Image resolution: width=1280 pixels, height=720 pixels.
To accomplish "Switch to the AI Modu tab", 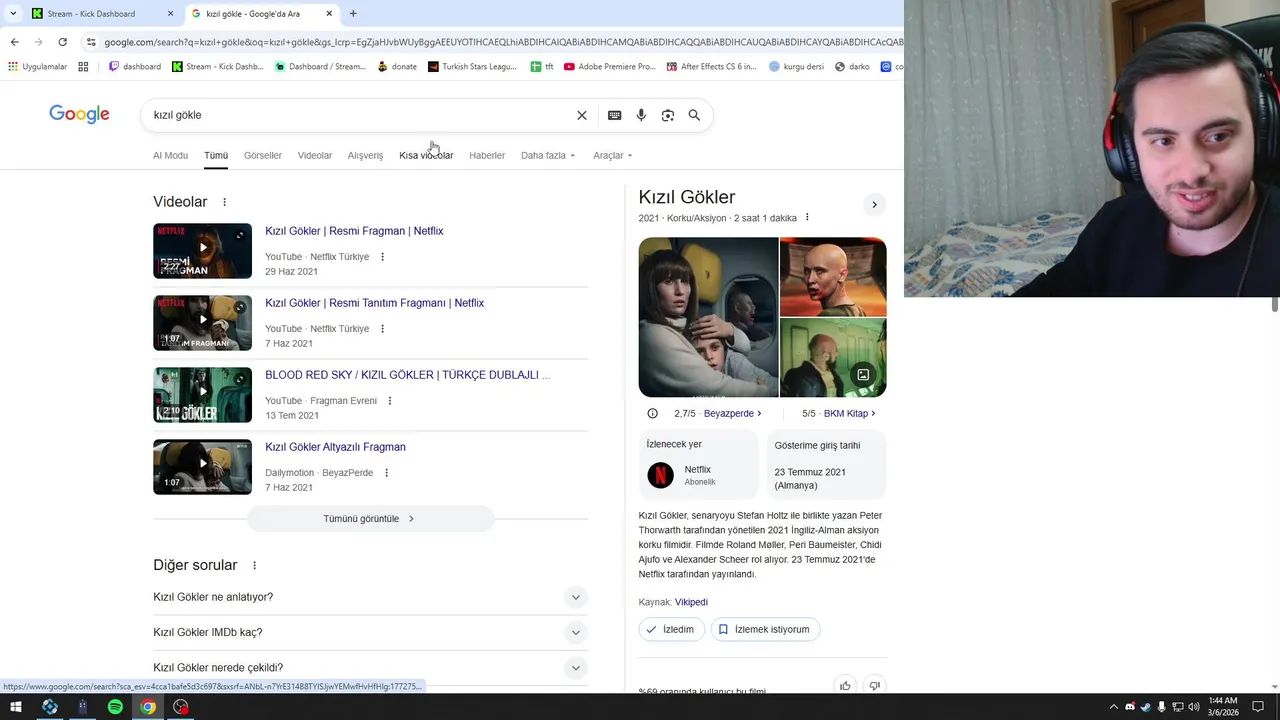I will pyautogui.click(x=170, y=155).
